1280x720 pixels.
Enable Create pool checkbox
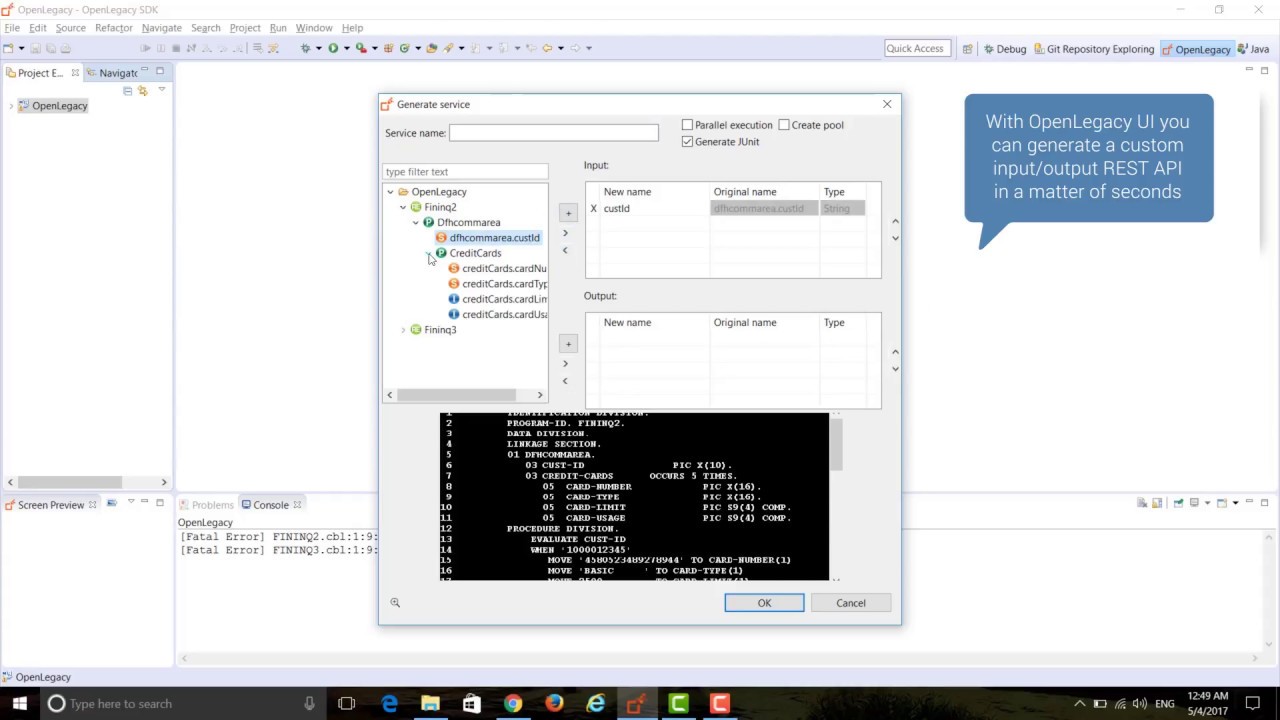point(784,125)
